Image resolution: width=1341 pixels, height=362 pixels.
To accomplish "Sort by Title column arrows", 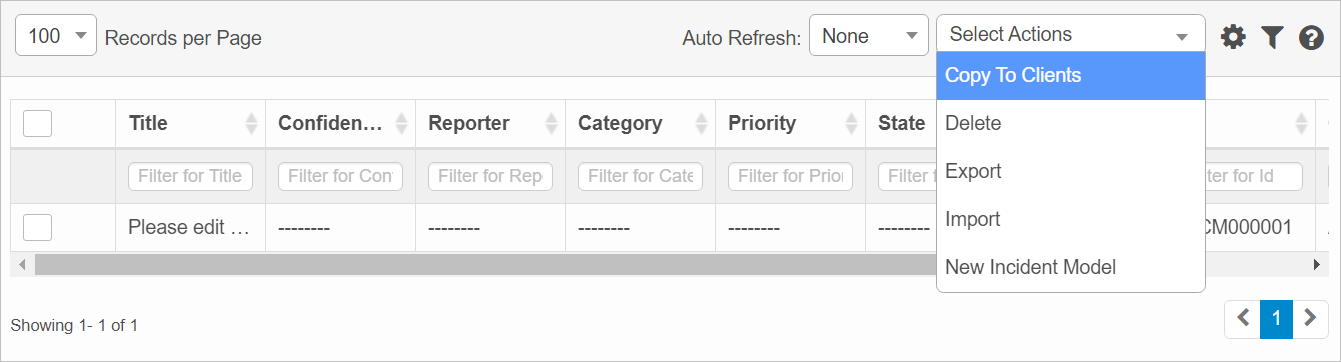I will [251, 124].
